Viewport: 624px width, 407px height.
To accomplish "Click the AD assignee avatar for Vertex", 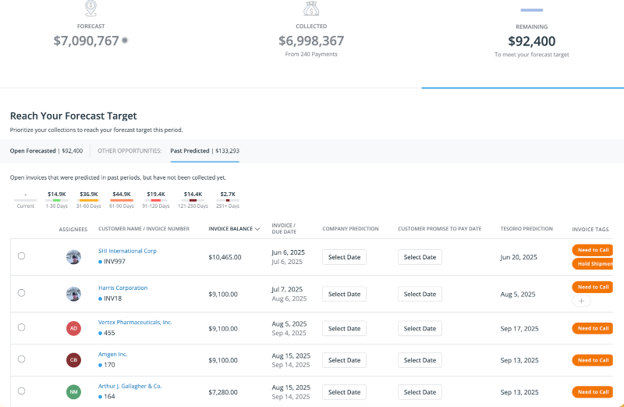I will coord(73,328).
